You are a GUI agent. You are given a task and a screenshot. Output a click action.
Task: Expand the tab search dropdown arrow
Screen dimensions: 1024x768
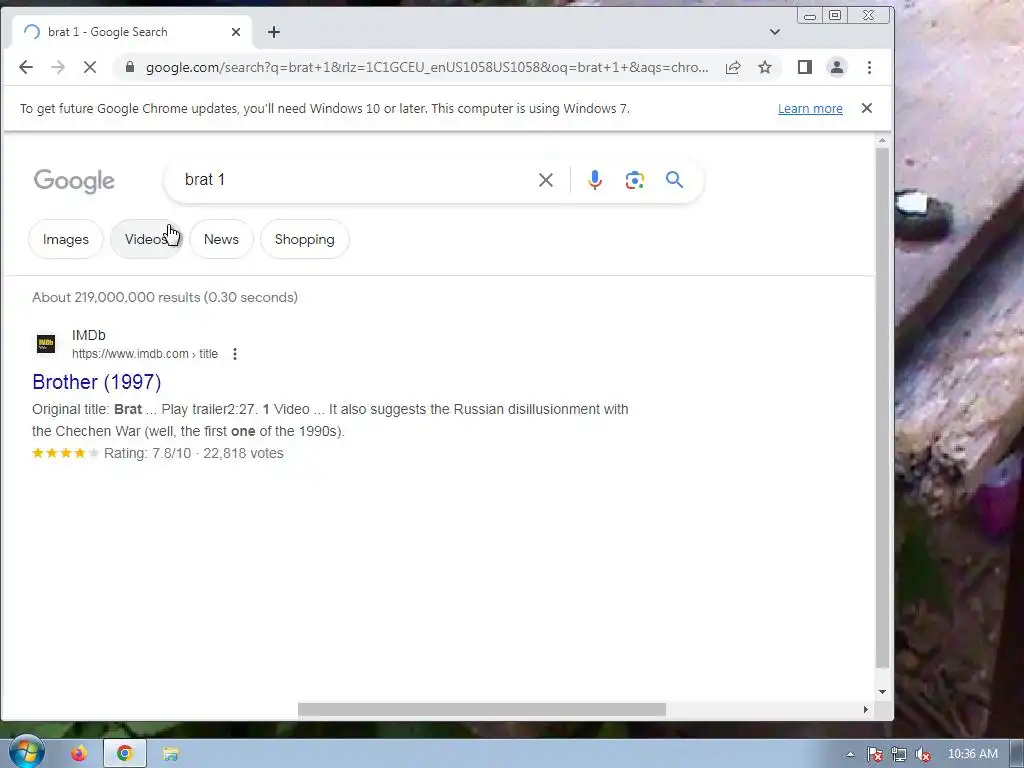click(x=775, y=32)
